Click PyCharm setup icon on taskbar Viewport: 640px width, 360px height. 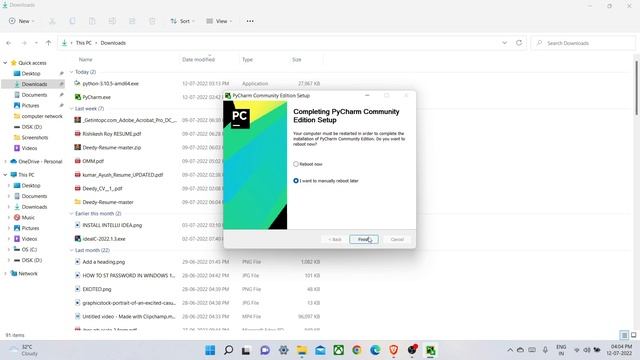coord(431,350)
